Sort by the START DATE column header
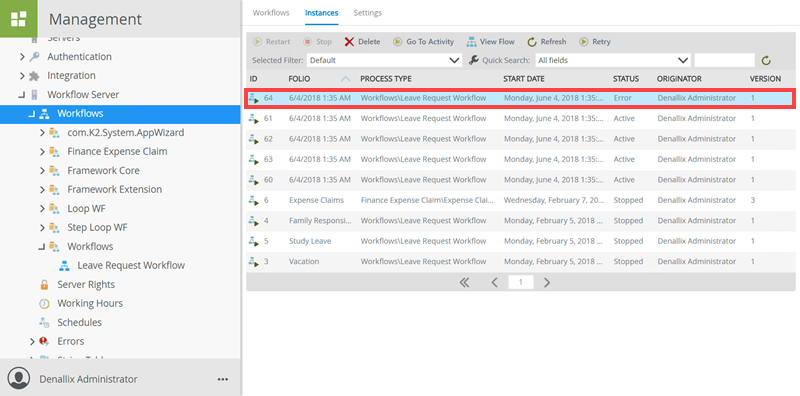Screen dimensions: 800x396 523,79
